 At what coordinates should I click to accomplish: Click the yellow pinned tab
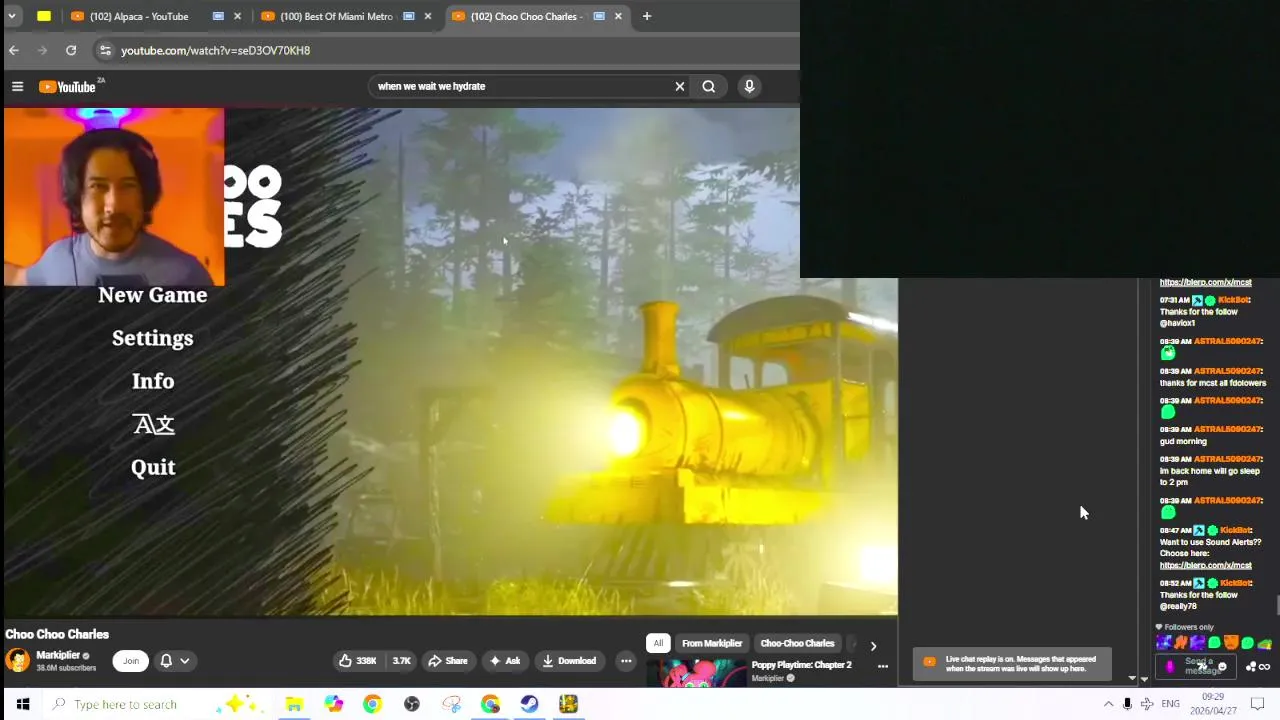[x=44, y=16]
